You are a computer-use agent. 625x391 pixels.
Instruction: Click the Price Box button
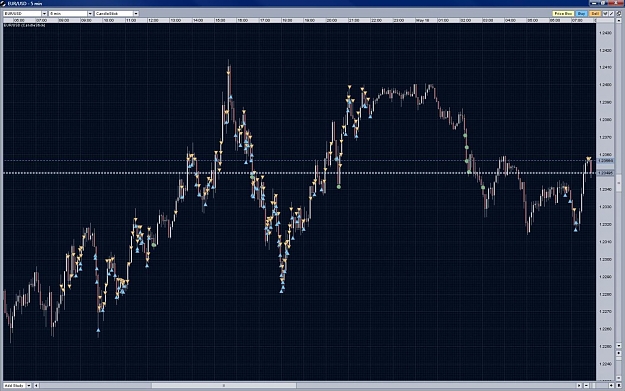pos(563,14)
